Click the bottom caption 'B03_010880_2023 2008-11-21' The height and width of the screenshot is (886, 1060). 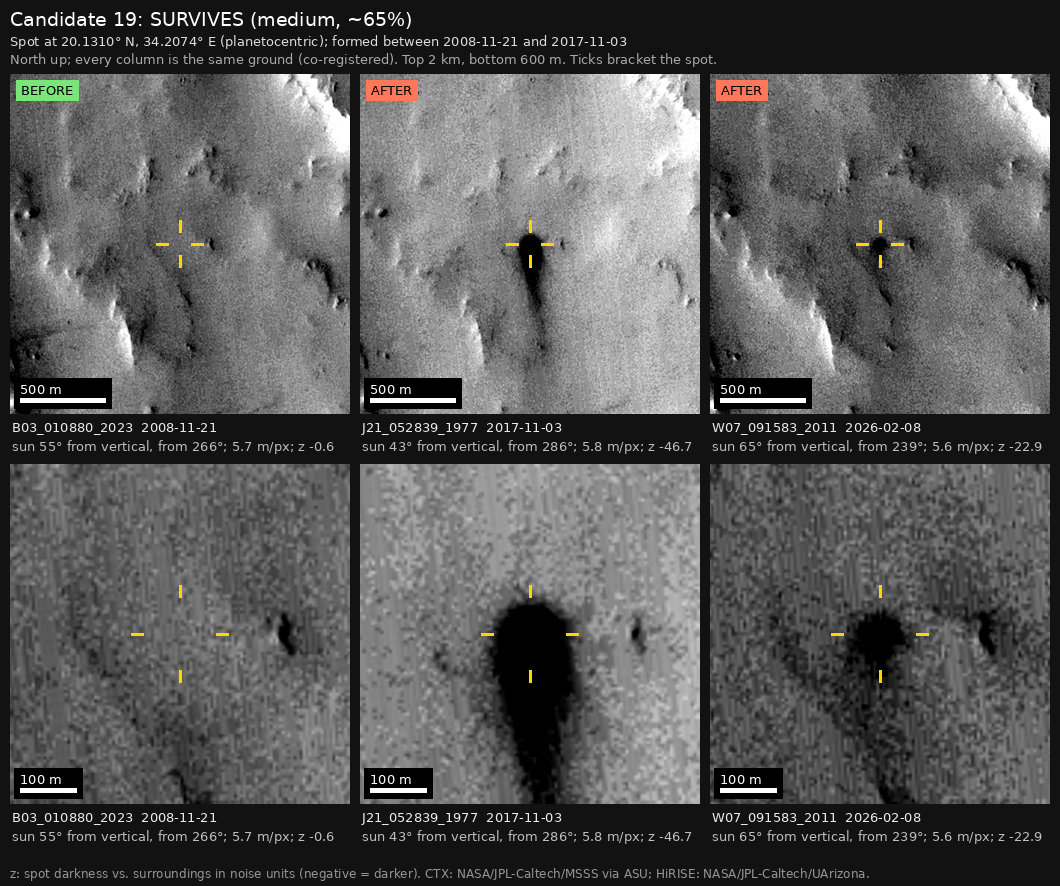point(114,818)
